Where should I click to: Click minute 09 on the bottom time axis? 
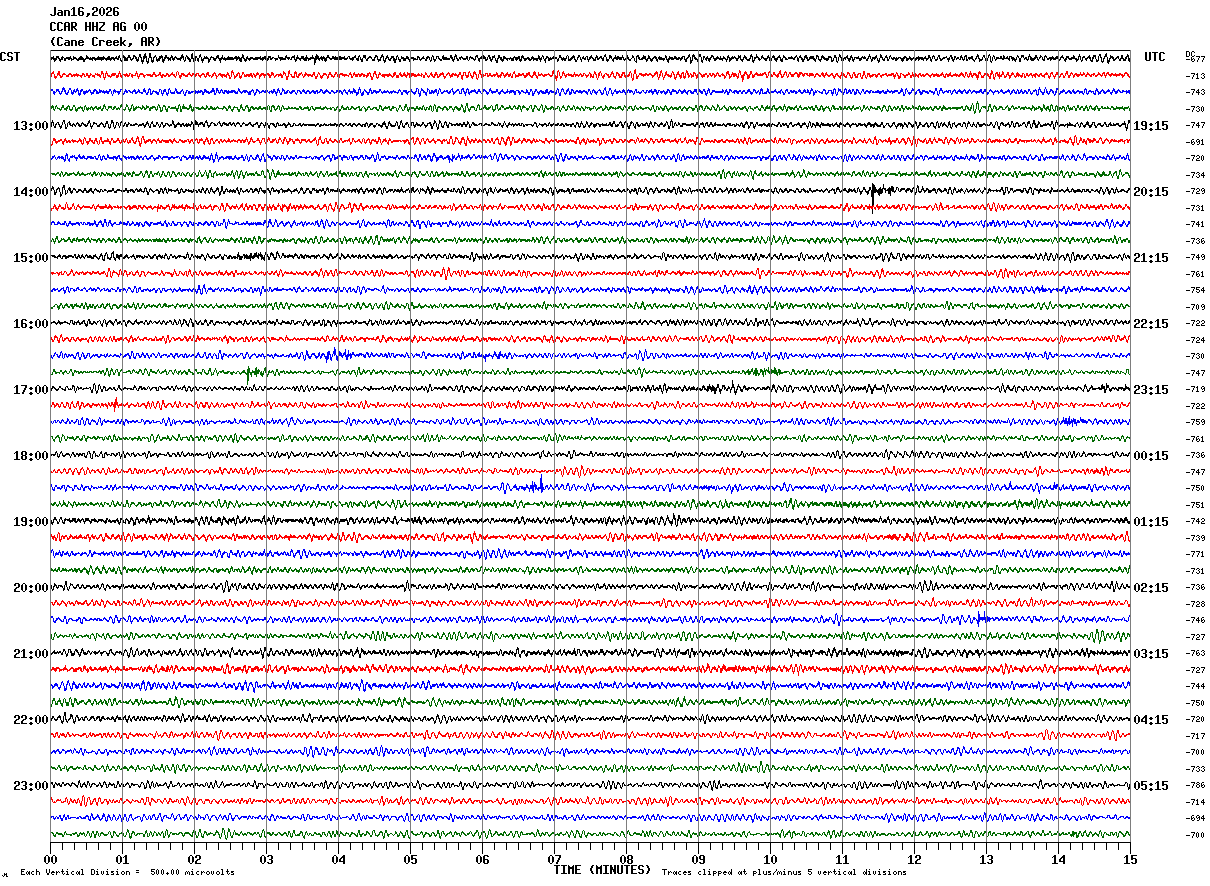click(698, 859)
